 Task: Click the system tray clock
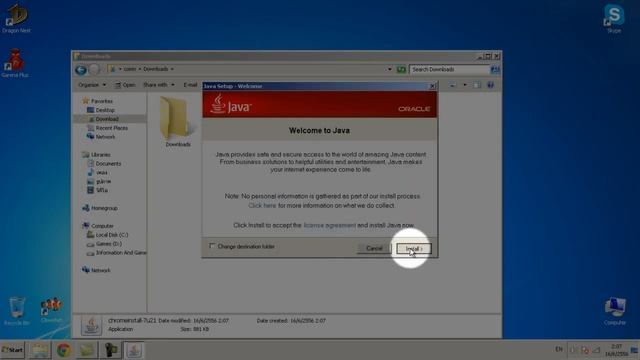(x=616, y=350)
